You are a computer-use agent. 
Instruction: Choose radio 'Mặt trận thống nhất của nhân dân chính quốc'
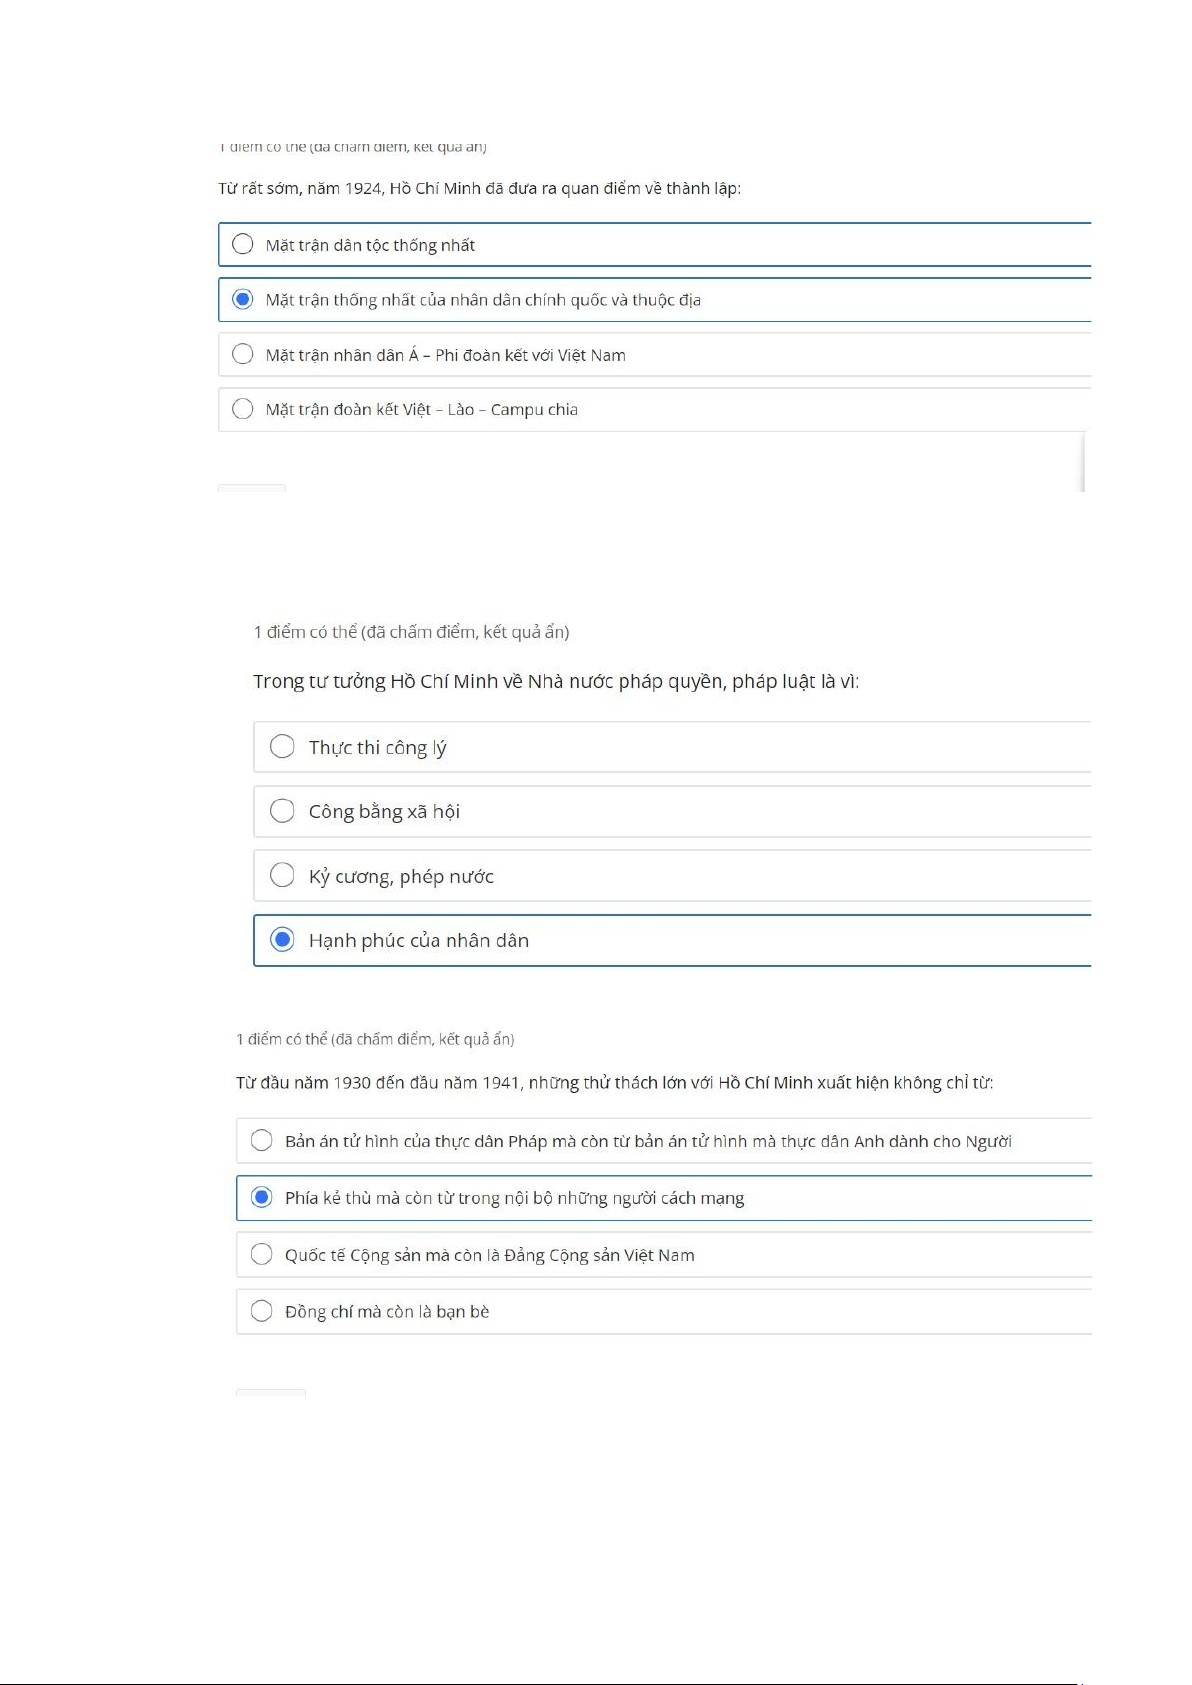(242, 299)
